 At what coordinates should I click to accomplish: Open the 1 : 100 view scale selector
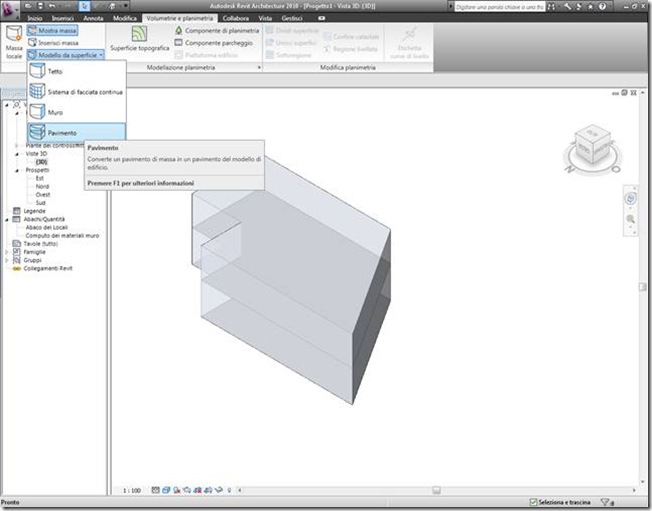click(132, 490)
